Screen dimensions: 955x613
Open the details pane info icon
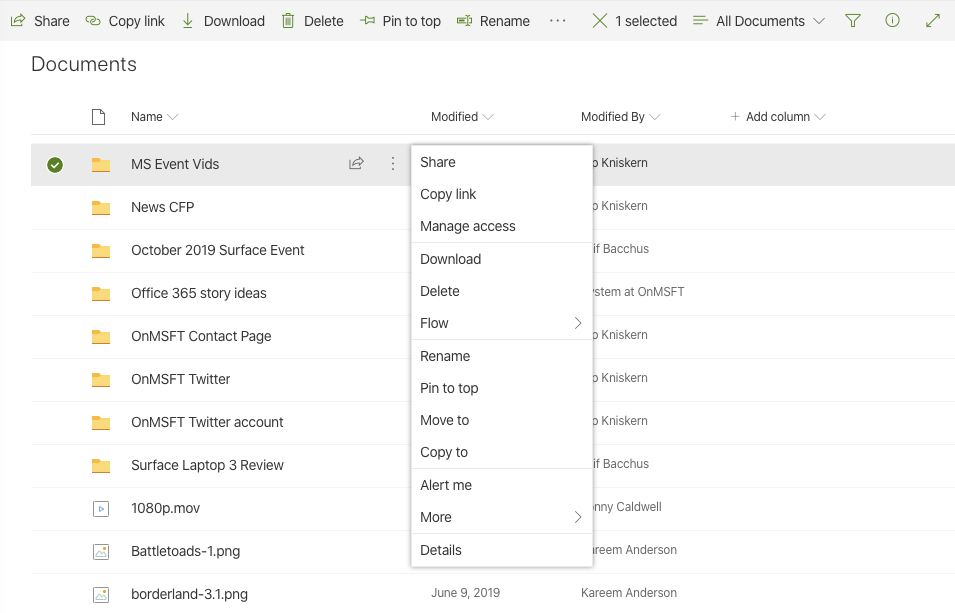(892, 21)
